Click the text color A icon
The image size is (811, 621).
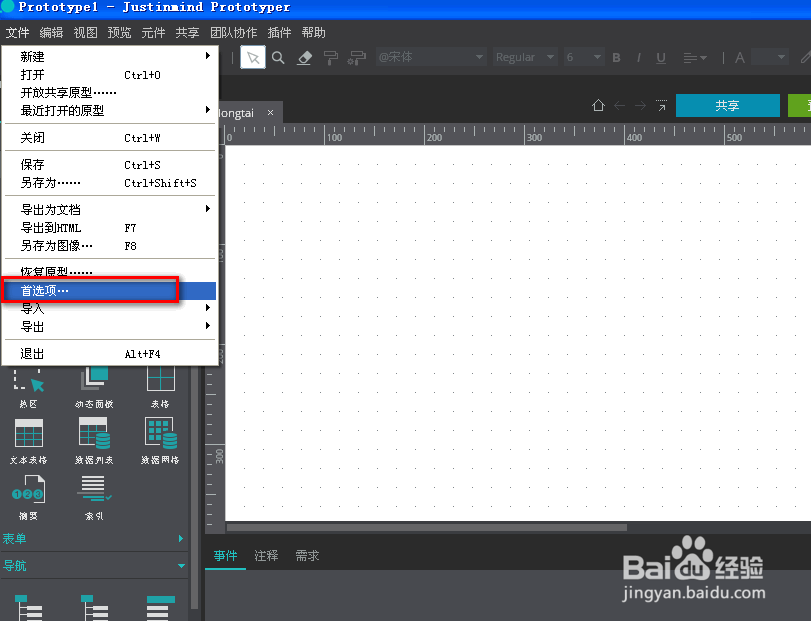(740, 57)
